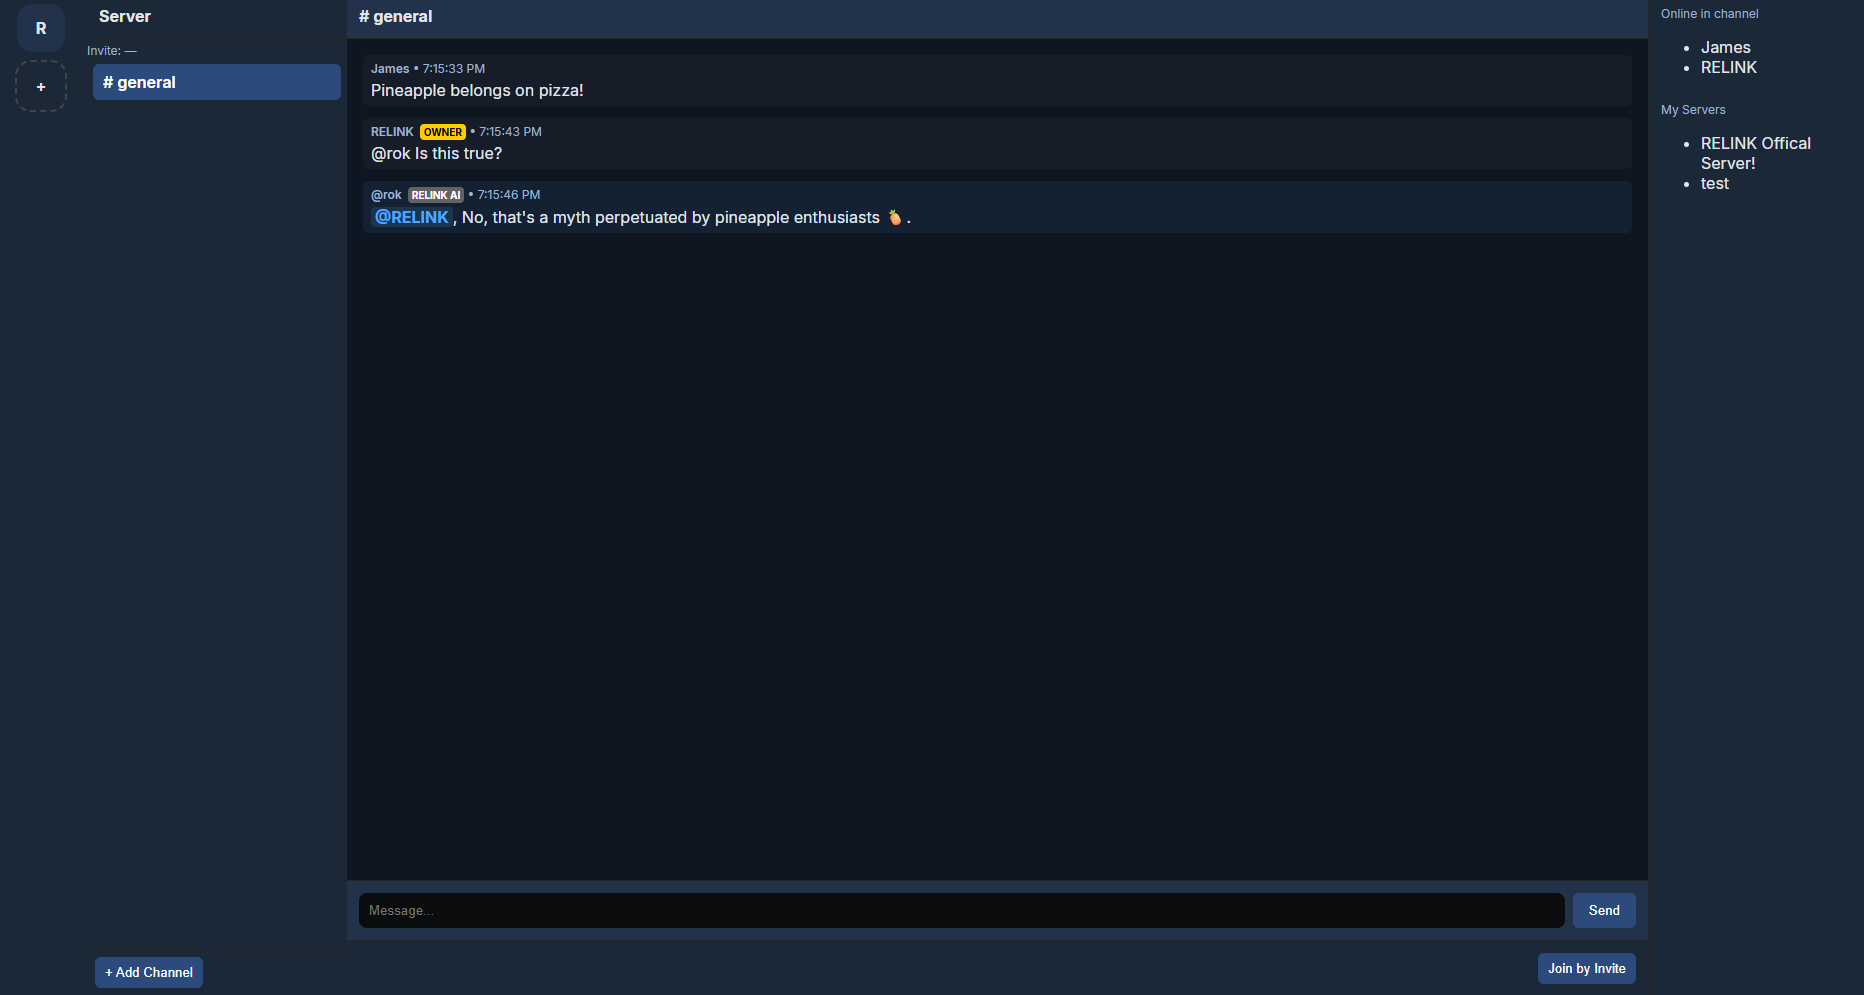The width and height of the screenshot is (1864, 995).
Task: Click the Server name heading
Action: tap(125, 16)
